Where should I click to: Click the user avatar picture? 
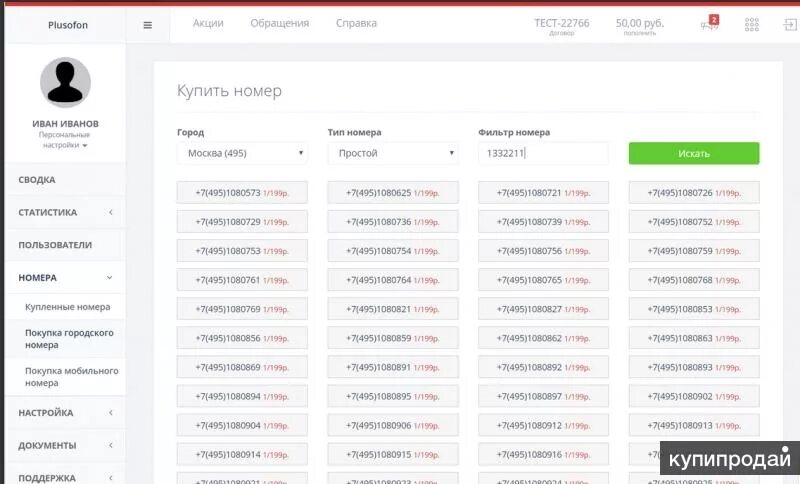(x=65, y=82)
